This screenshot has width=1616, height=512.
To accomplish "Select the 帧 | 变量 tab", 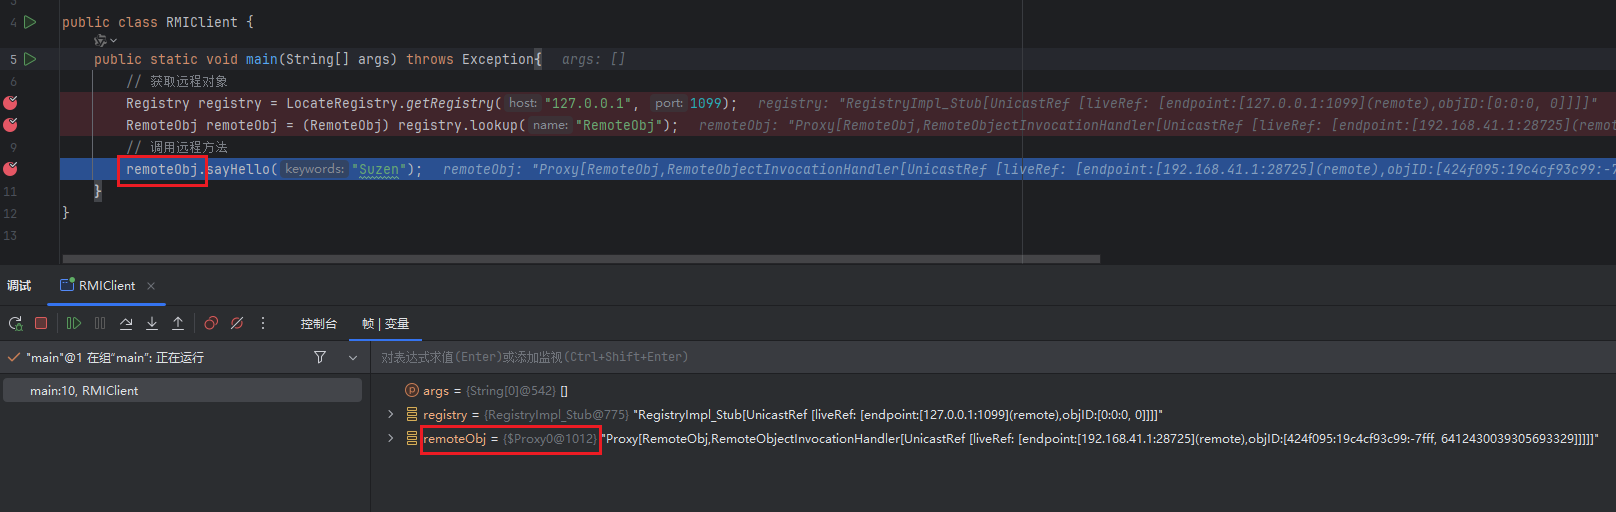I will pos(385,324).
